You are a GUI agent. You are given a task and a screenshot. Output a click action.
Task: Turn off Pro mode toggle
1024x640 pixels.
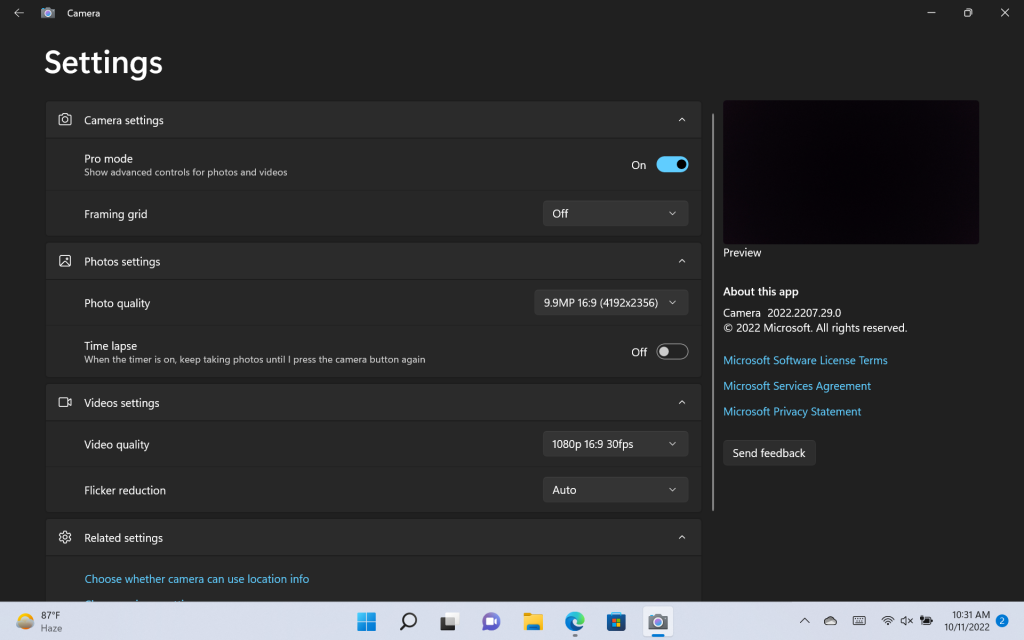pos(672,165)
